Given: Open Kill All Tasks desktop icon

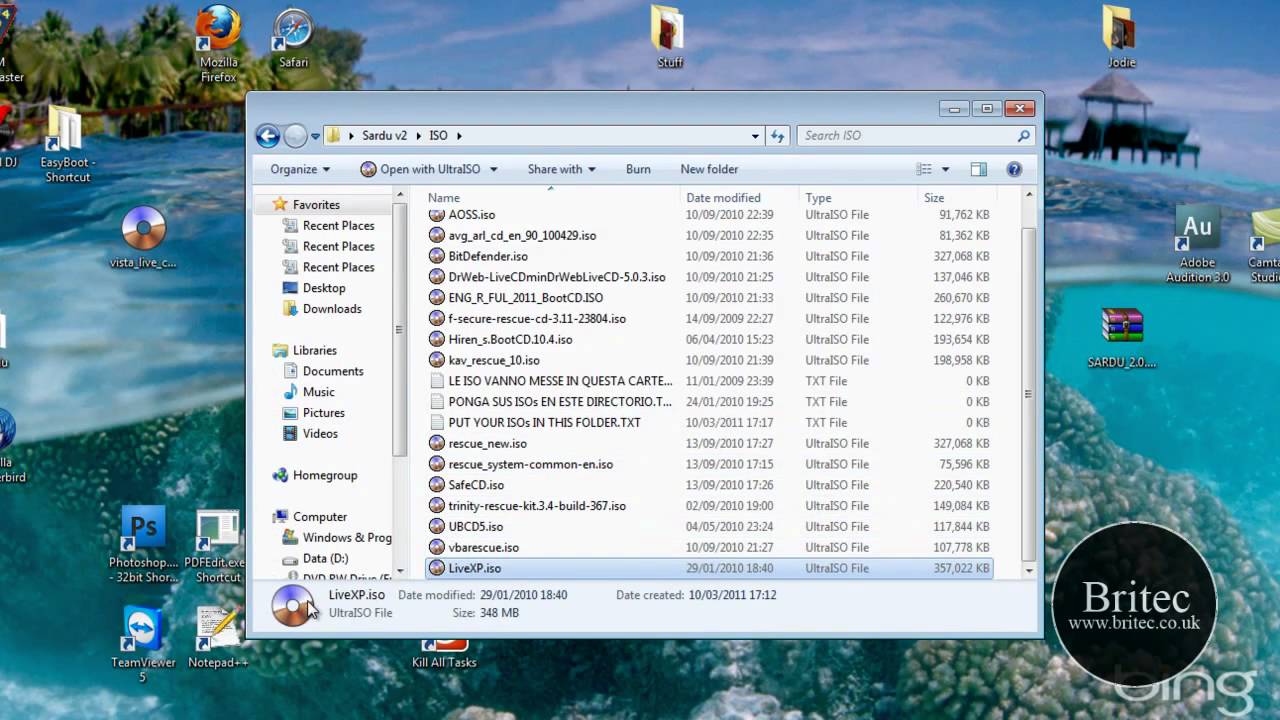Looking at the screenshot, I should [444, 655].
